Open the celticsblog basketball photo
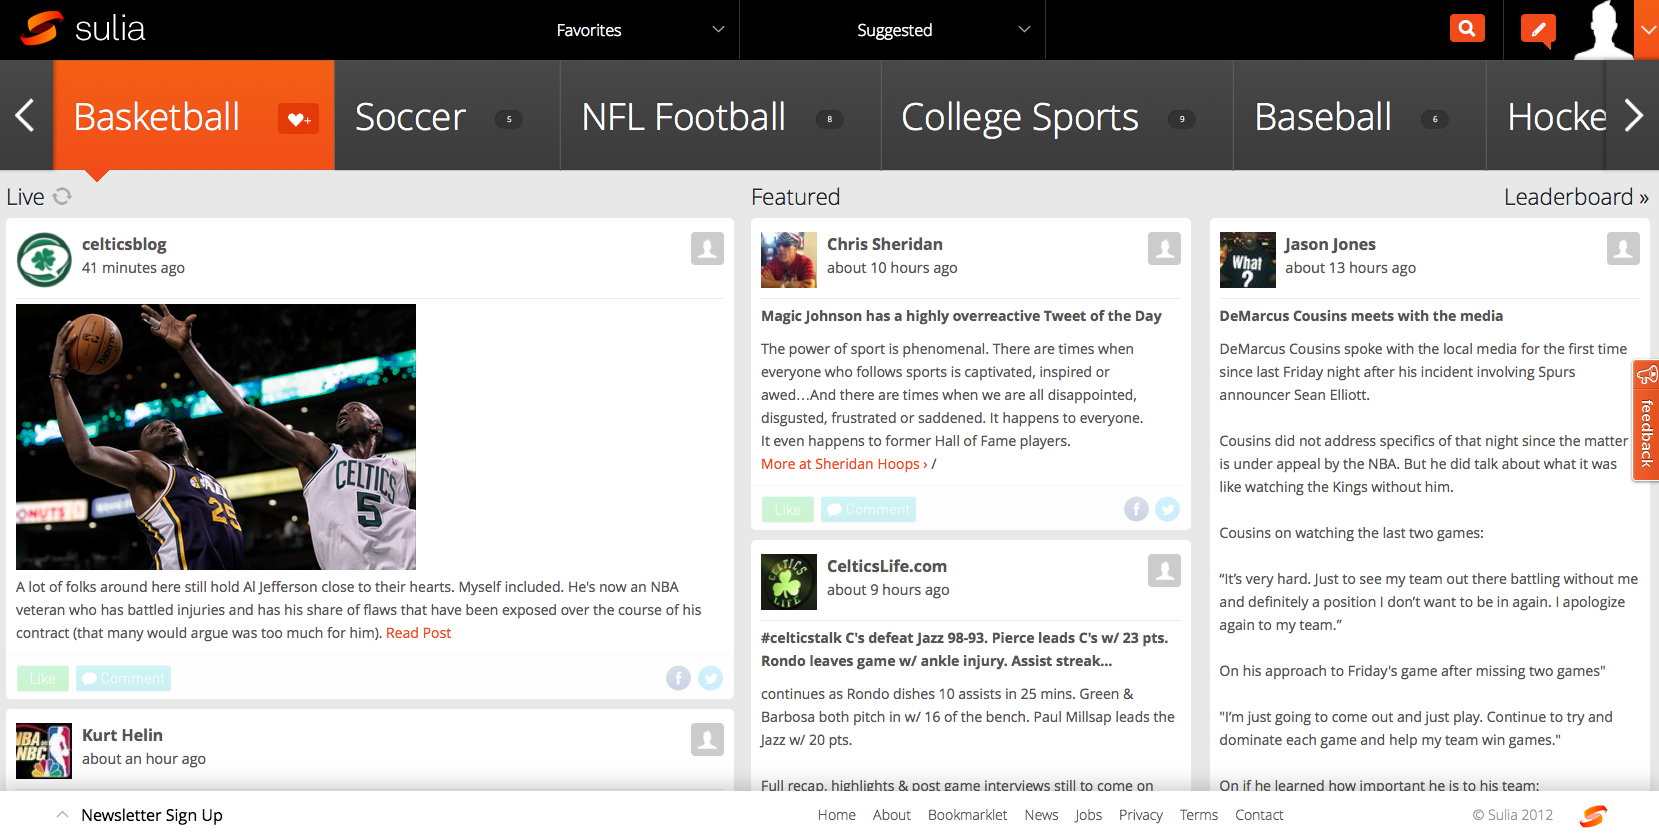 (x=216, y=437)
